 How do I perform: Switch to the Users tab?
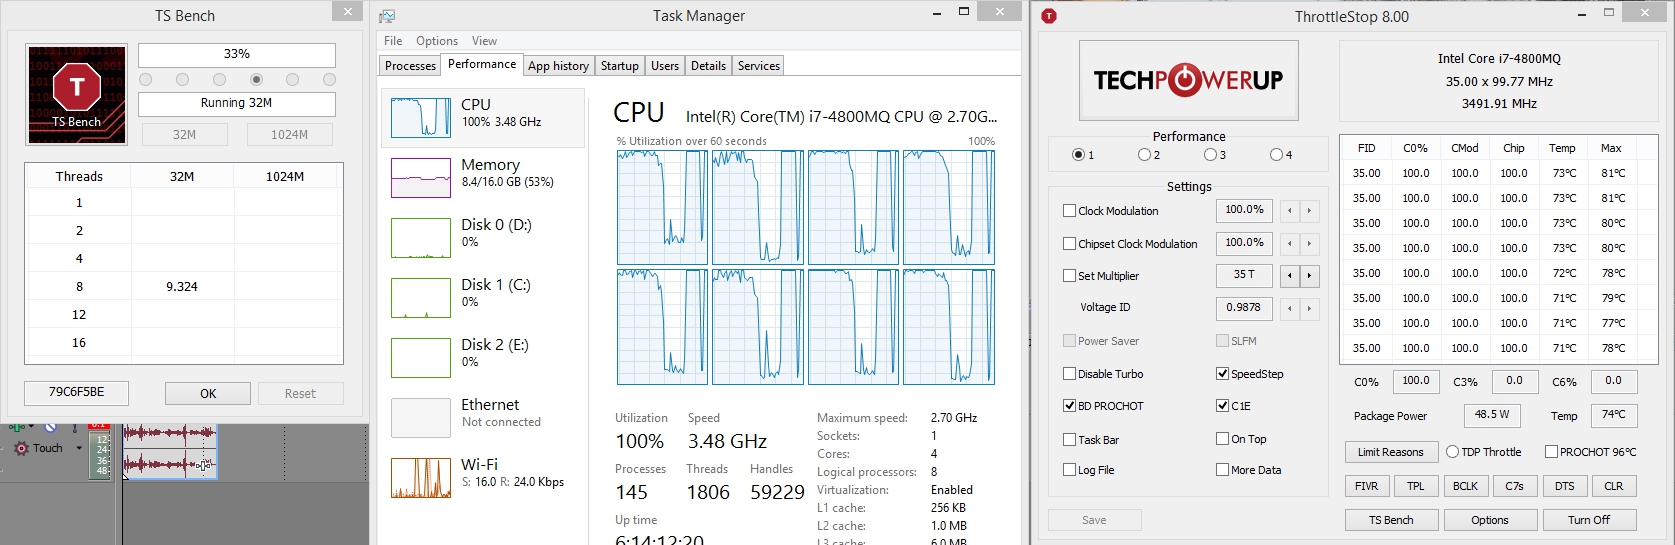[664, 66]
